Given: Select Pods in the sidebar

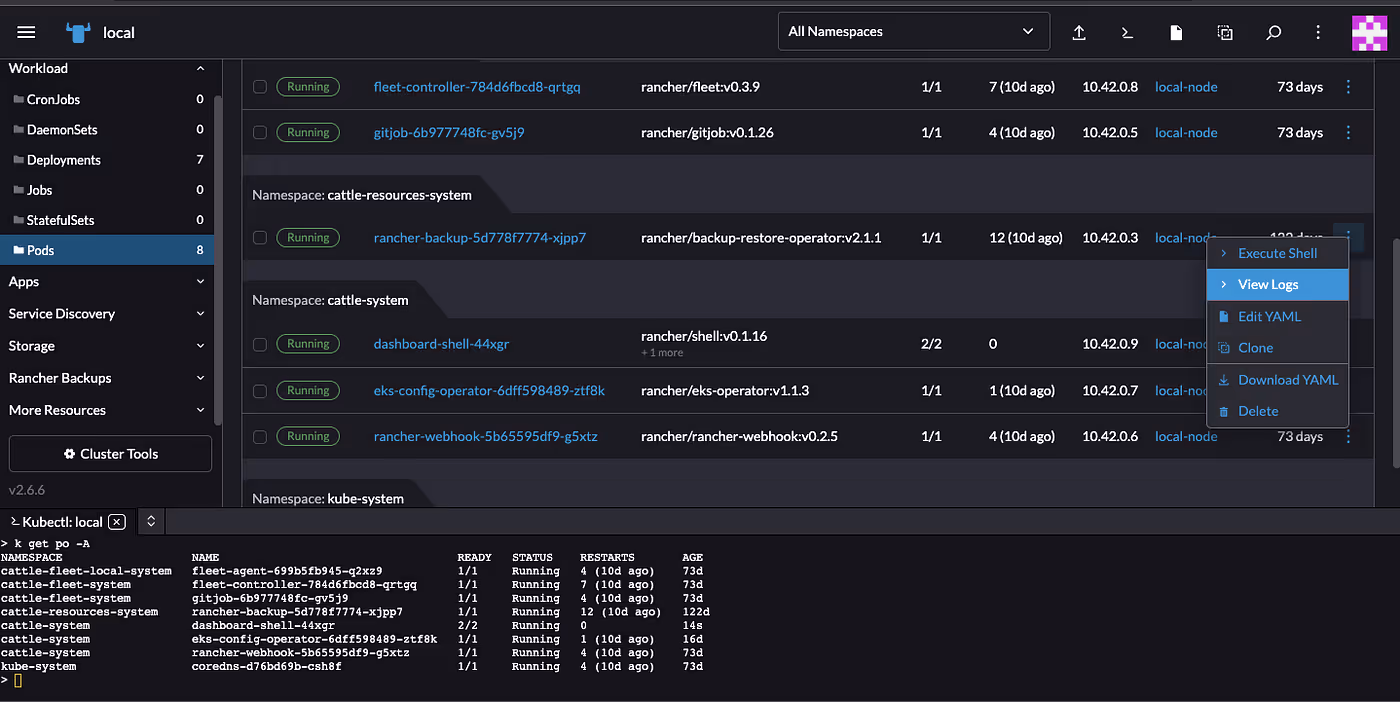Looking at the screenshot, I should coord(106,250).
